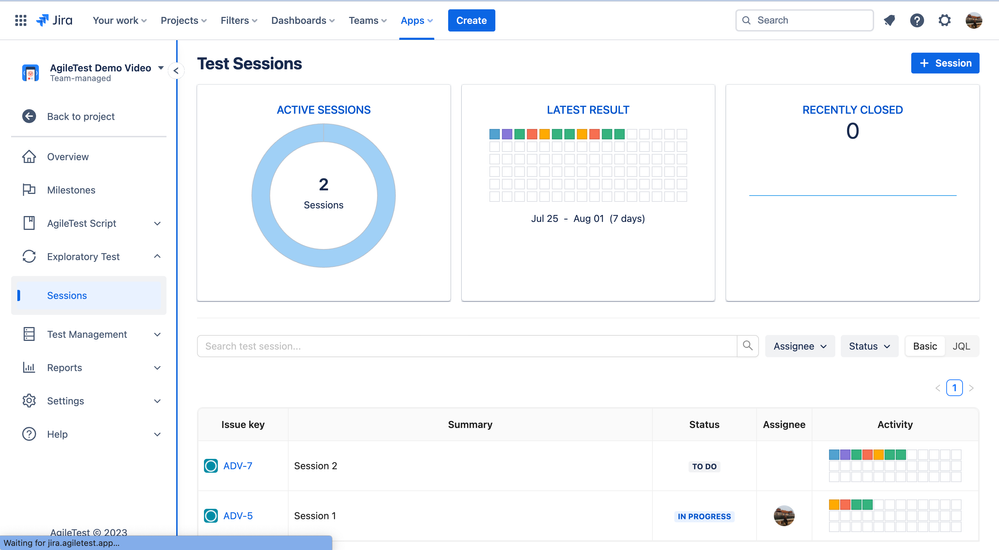999x550 pixels.
Task: Go to Jira home via logo
Action: point(54,20)
